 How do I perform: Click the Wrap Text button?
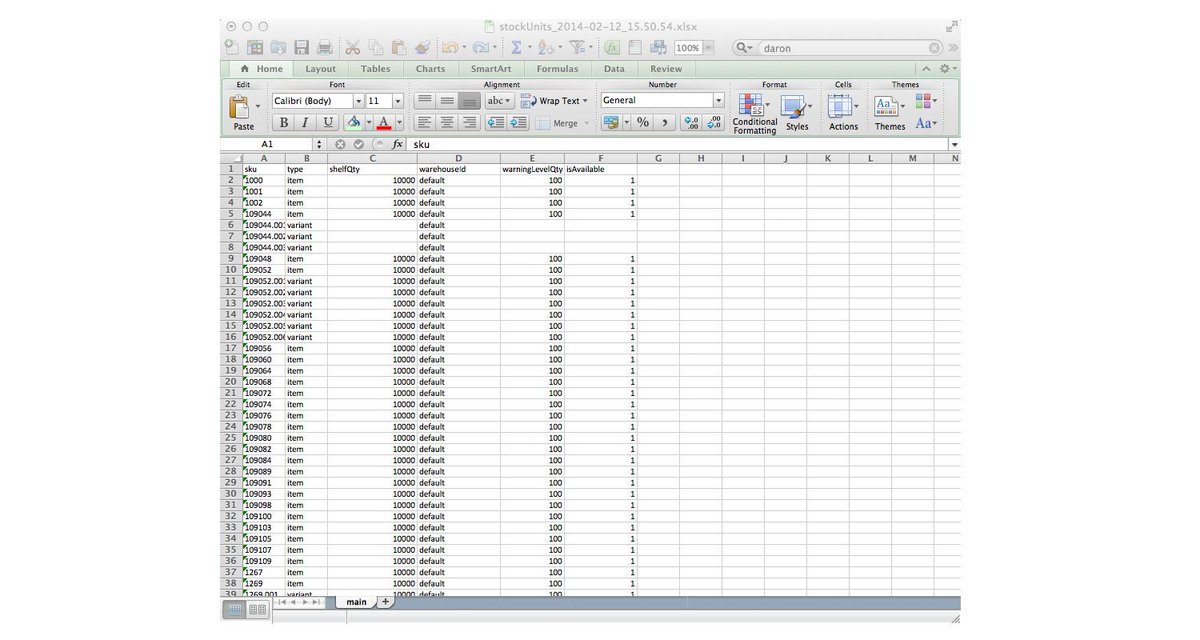(555, 101)
